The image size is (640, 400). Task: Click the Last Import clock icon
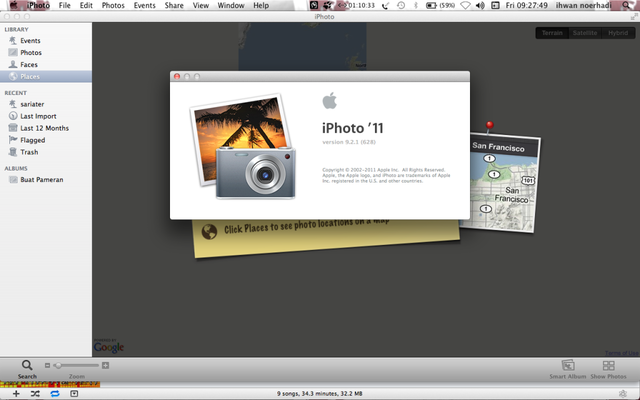coord(13,116)
